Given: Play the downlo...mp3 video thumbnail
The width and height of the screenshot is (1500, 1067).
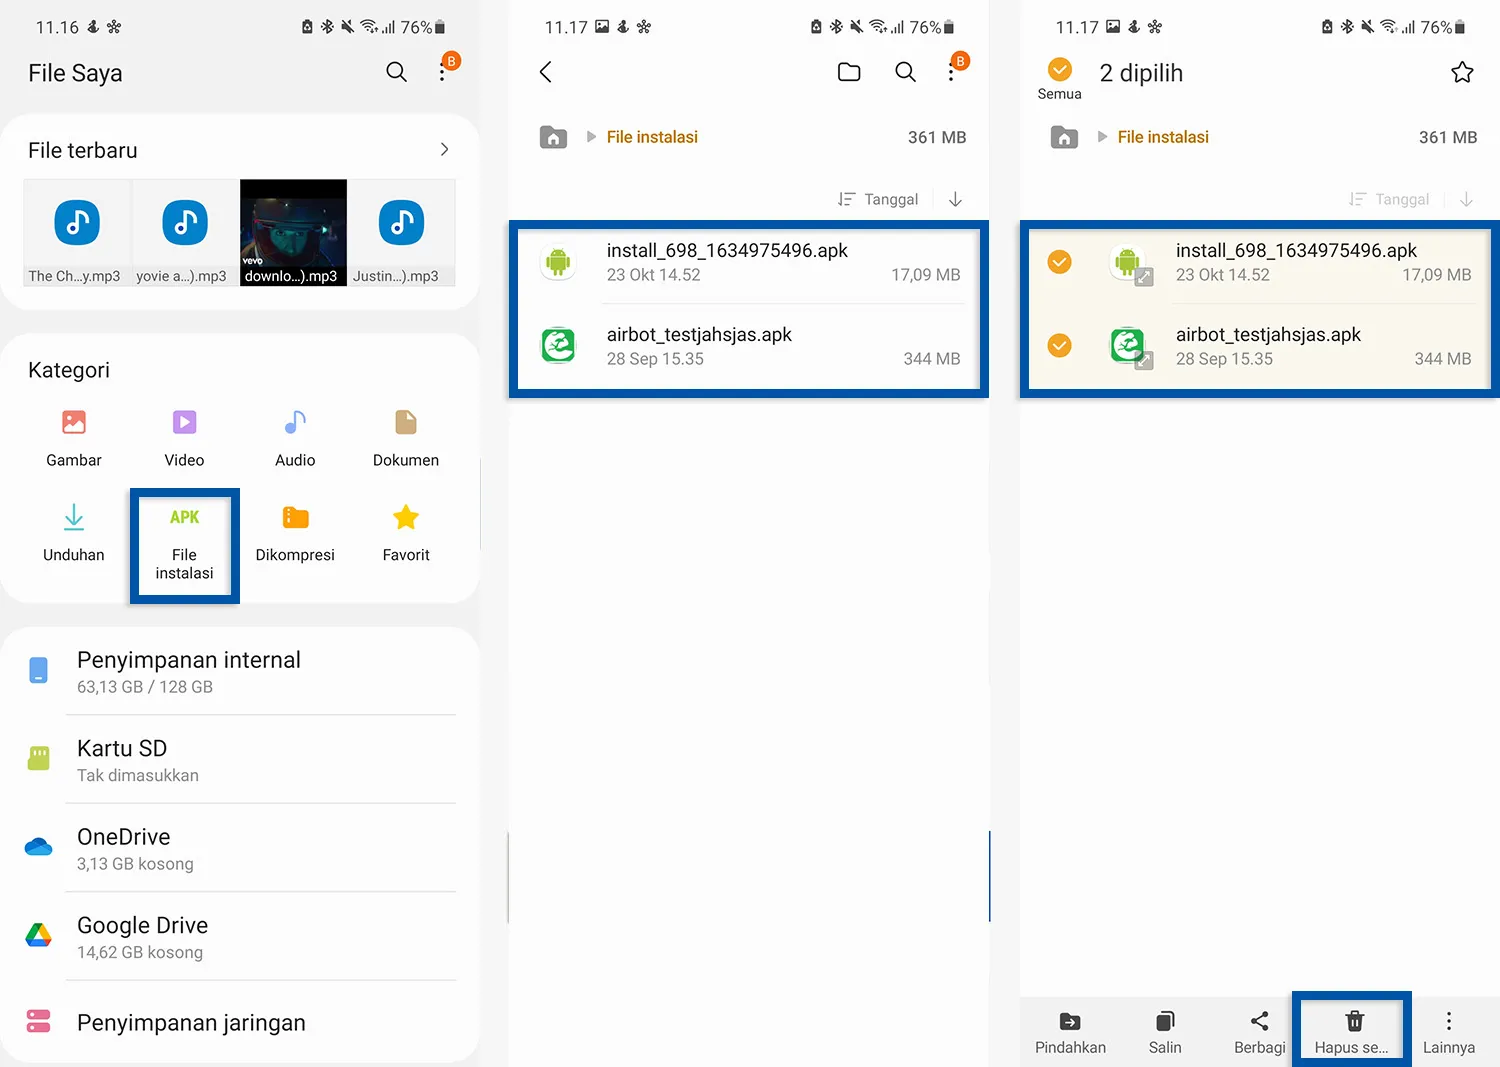Looking at the screenshot, I should coord(292,232).
